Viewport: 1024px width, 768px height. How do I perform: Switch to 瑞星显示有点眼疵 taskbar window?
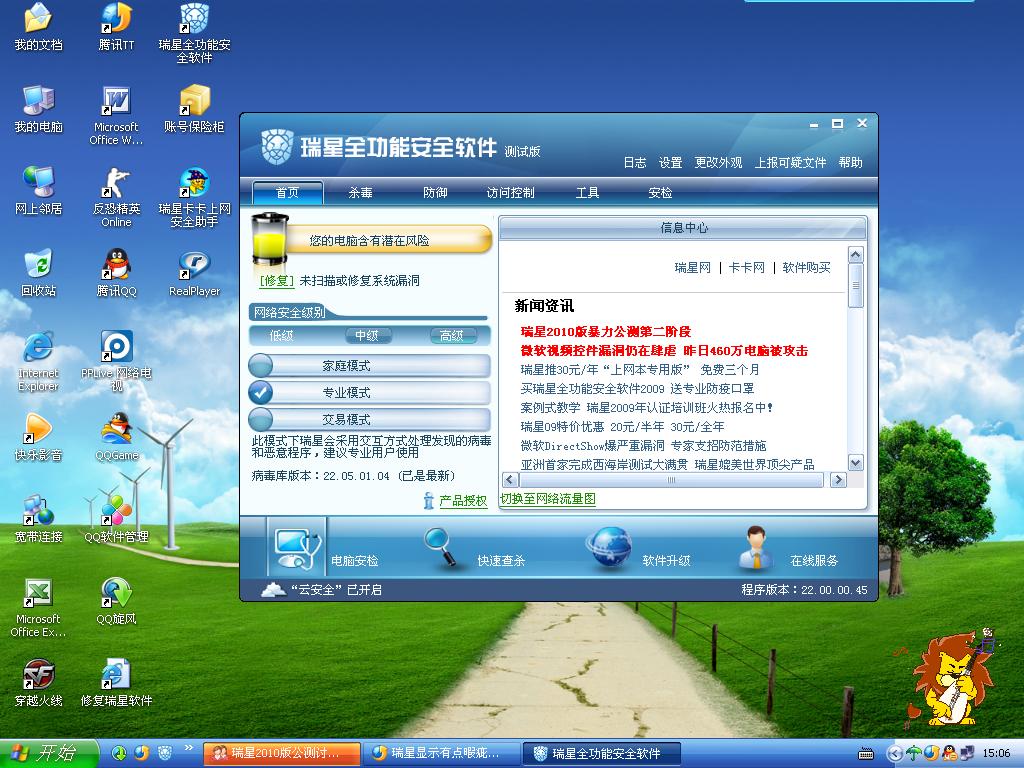coord(441,753)
